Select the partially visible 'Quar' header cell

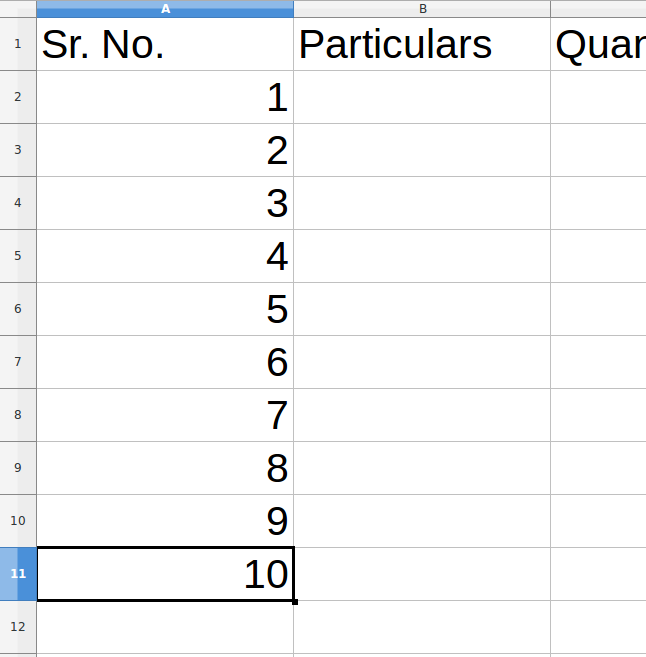(598, 44)
